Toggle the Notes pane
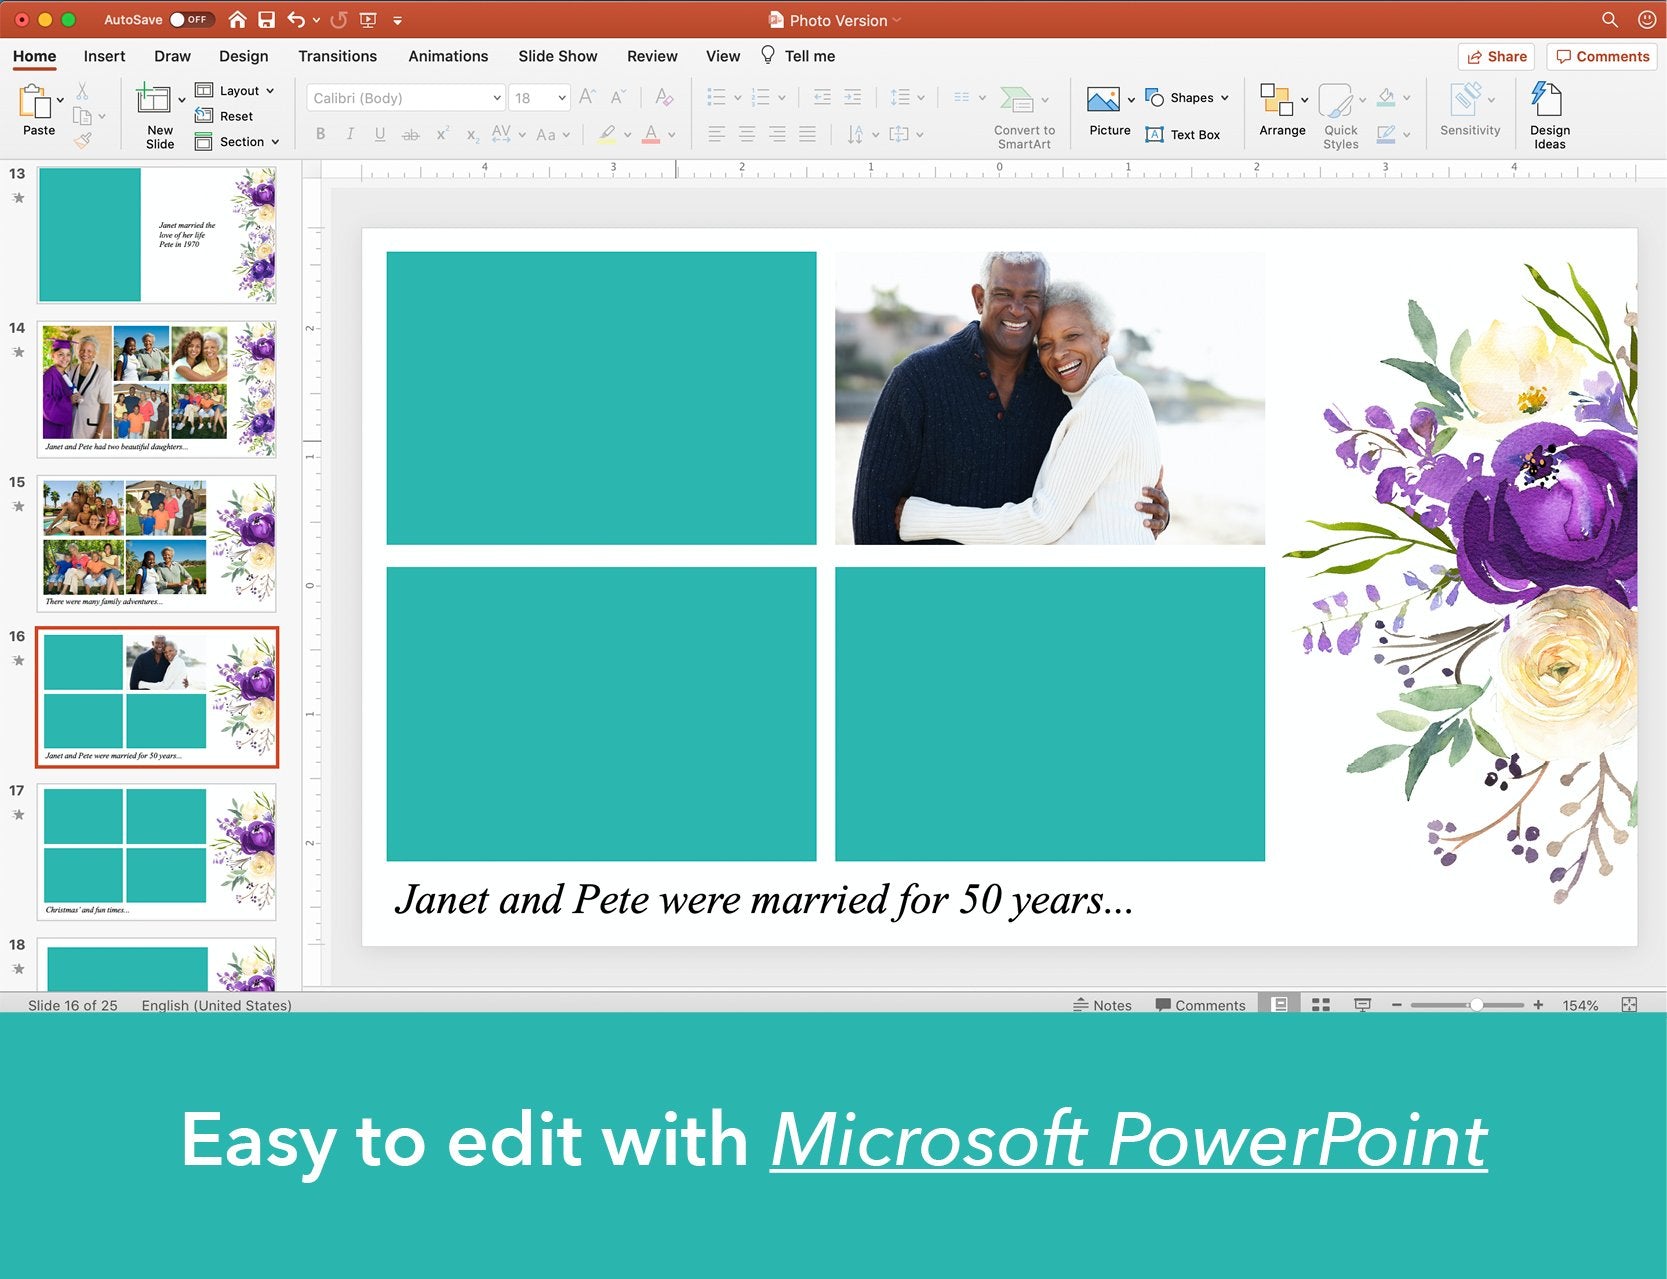Viewport: 1667px width, 1279px height. pyautogui.click(x=1102, y=1005)
